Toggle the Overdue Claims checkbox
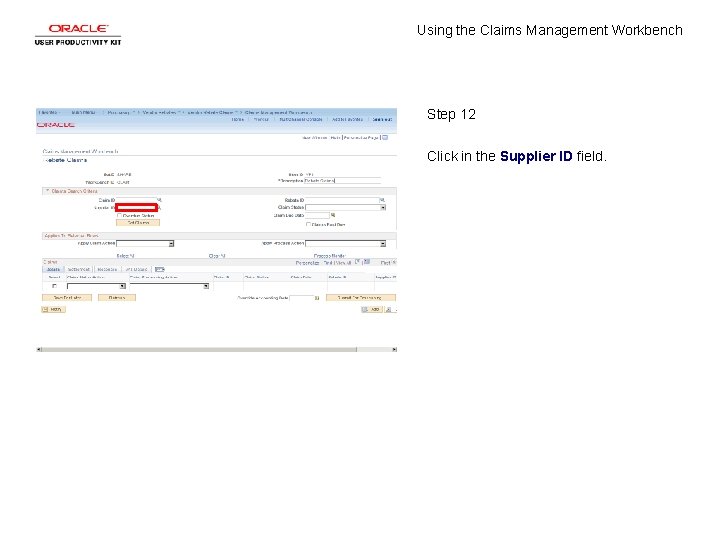This screenshot has width=720, height=540. click(119, 215)
